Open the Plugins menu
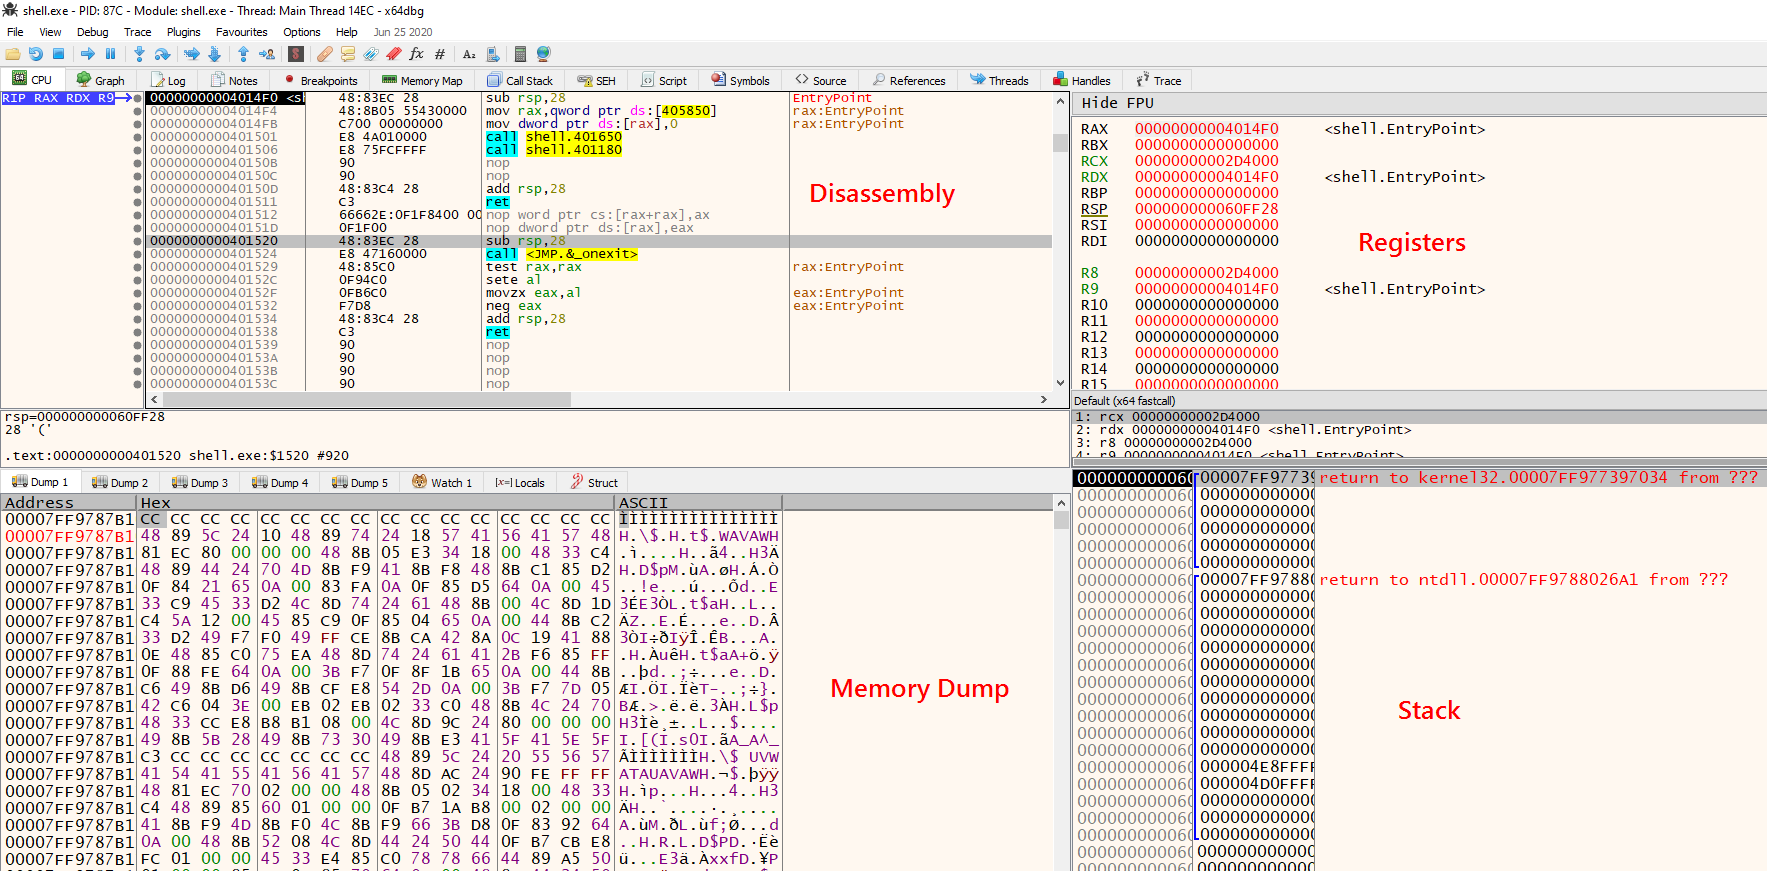The height and width of the screenshot is (871, 1767). [x=183, y=32]
